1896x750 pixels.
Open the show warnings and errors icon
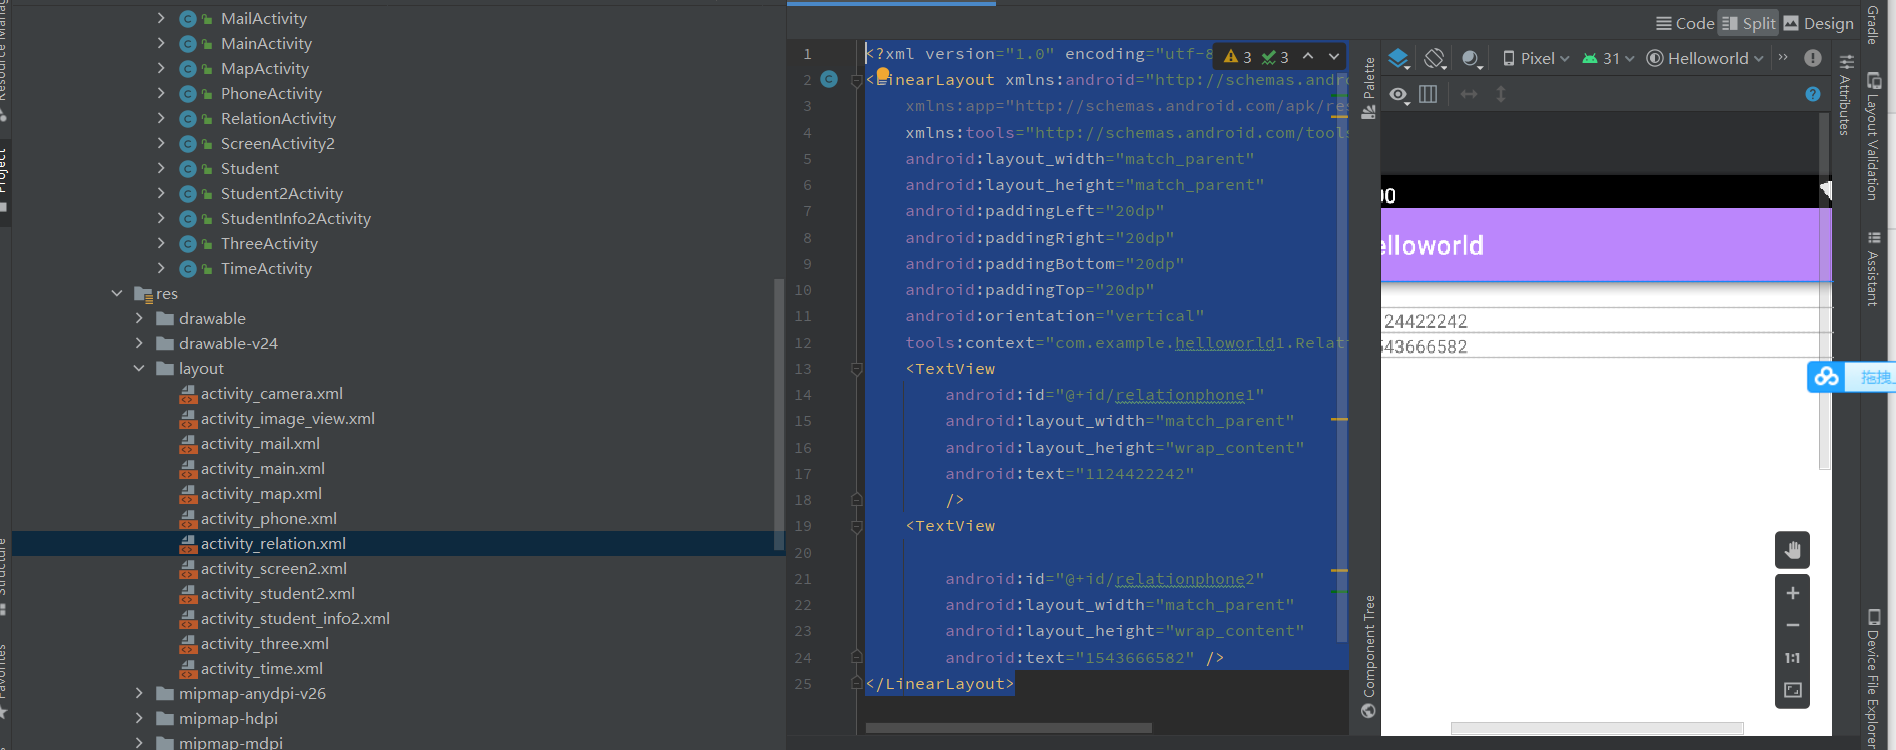click(x=1813, y=58)
